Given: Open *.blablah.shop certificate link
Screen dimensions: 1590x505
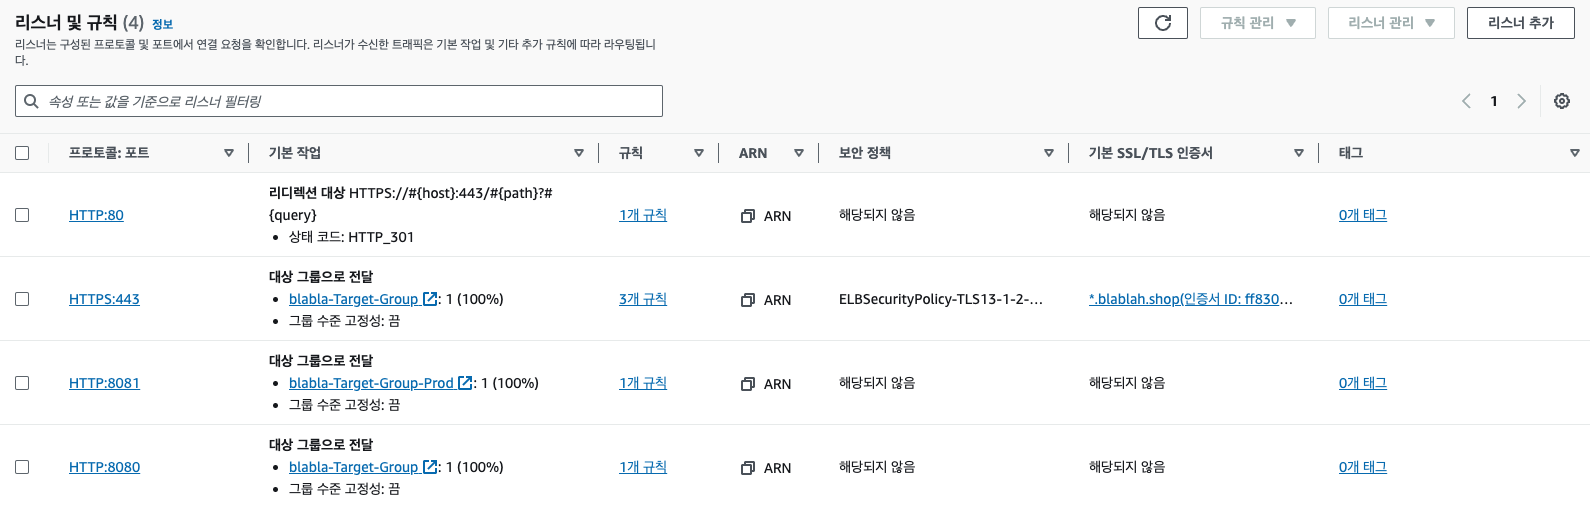Looking at the screenshot, I should pyautogui.click(x=1190, y=299).
